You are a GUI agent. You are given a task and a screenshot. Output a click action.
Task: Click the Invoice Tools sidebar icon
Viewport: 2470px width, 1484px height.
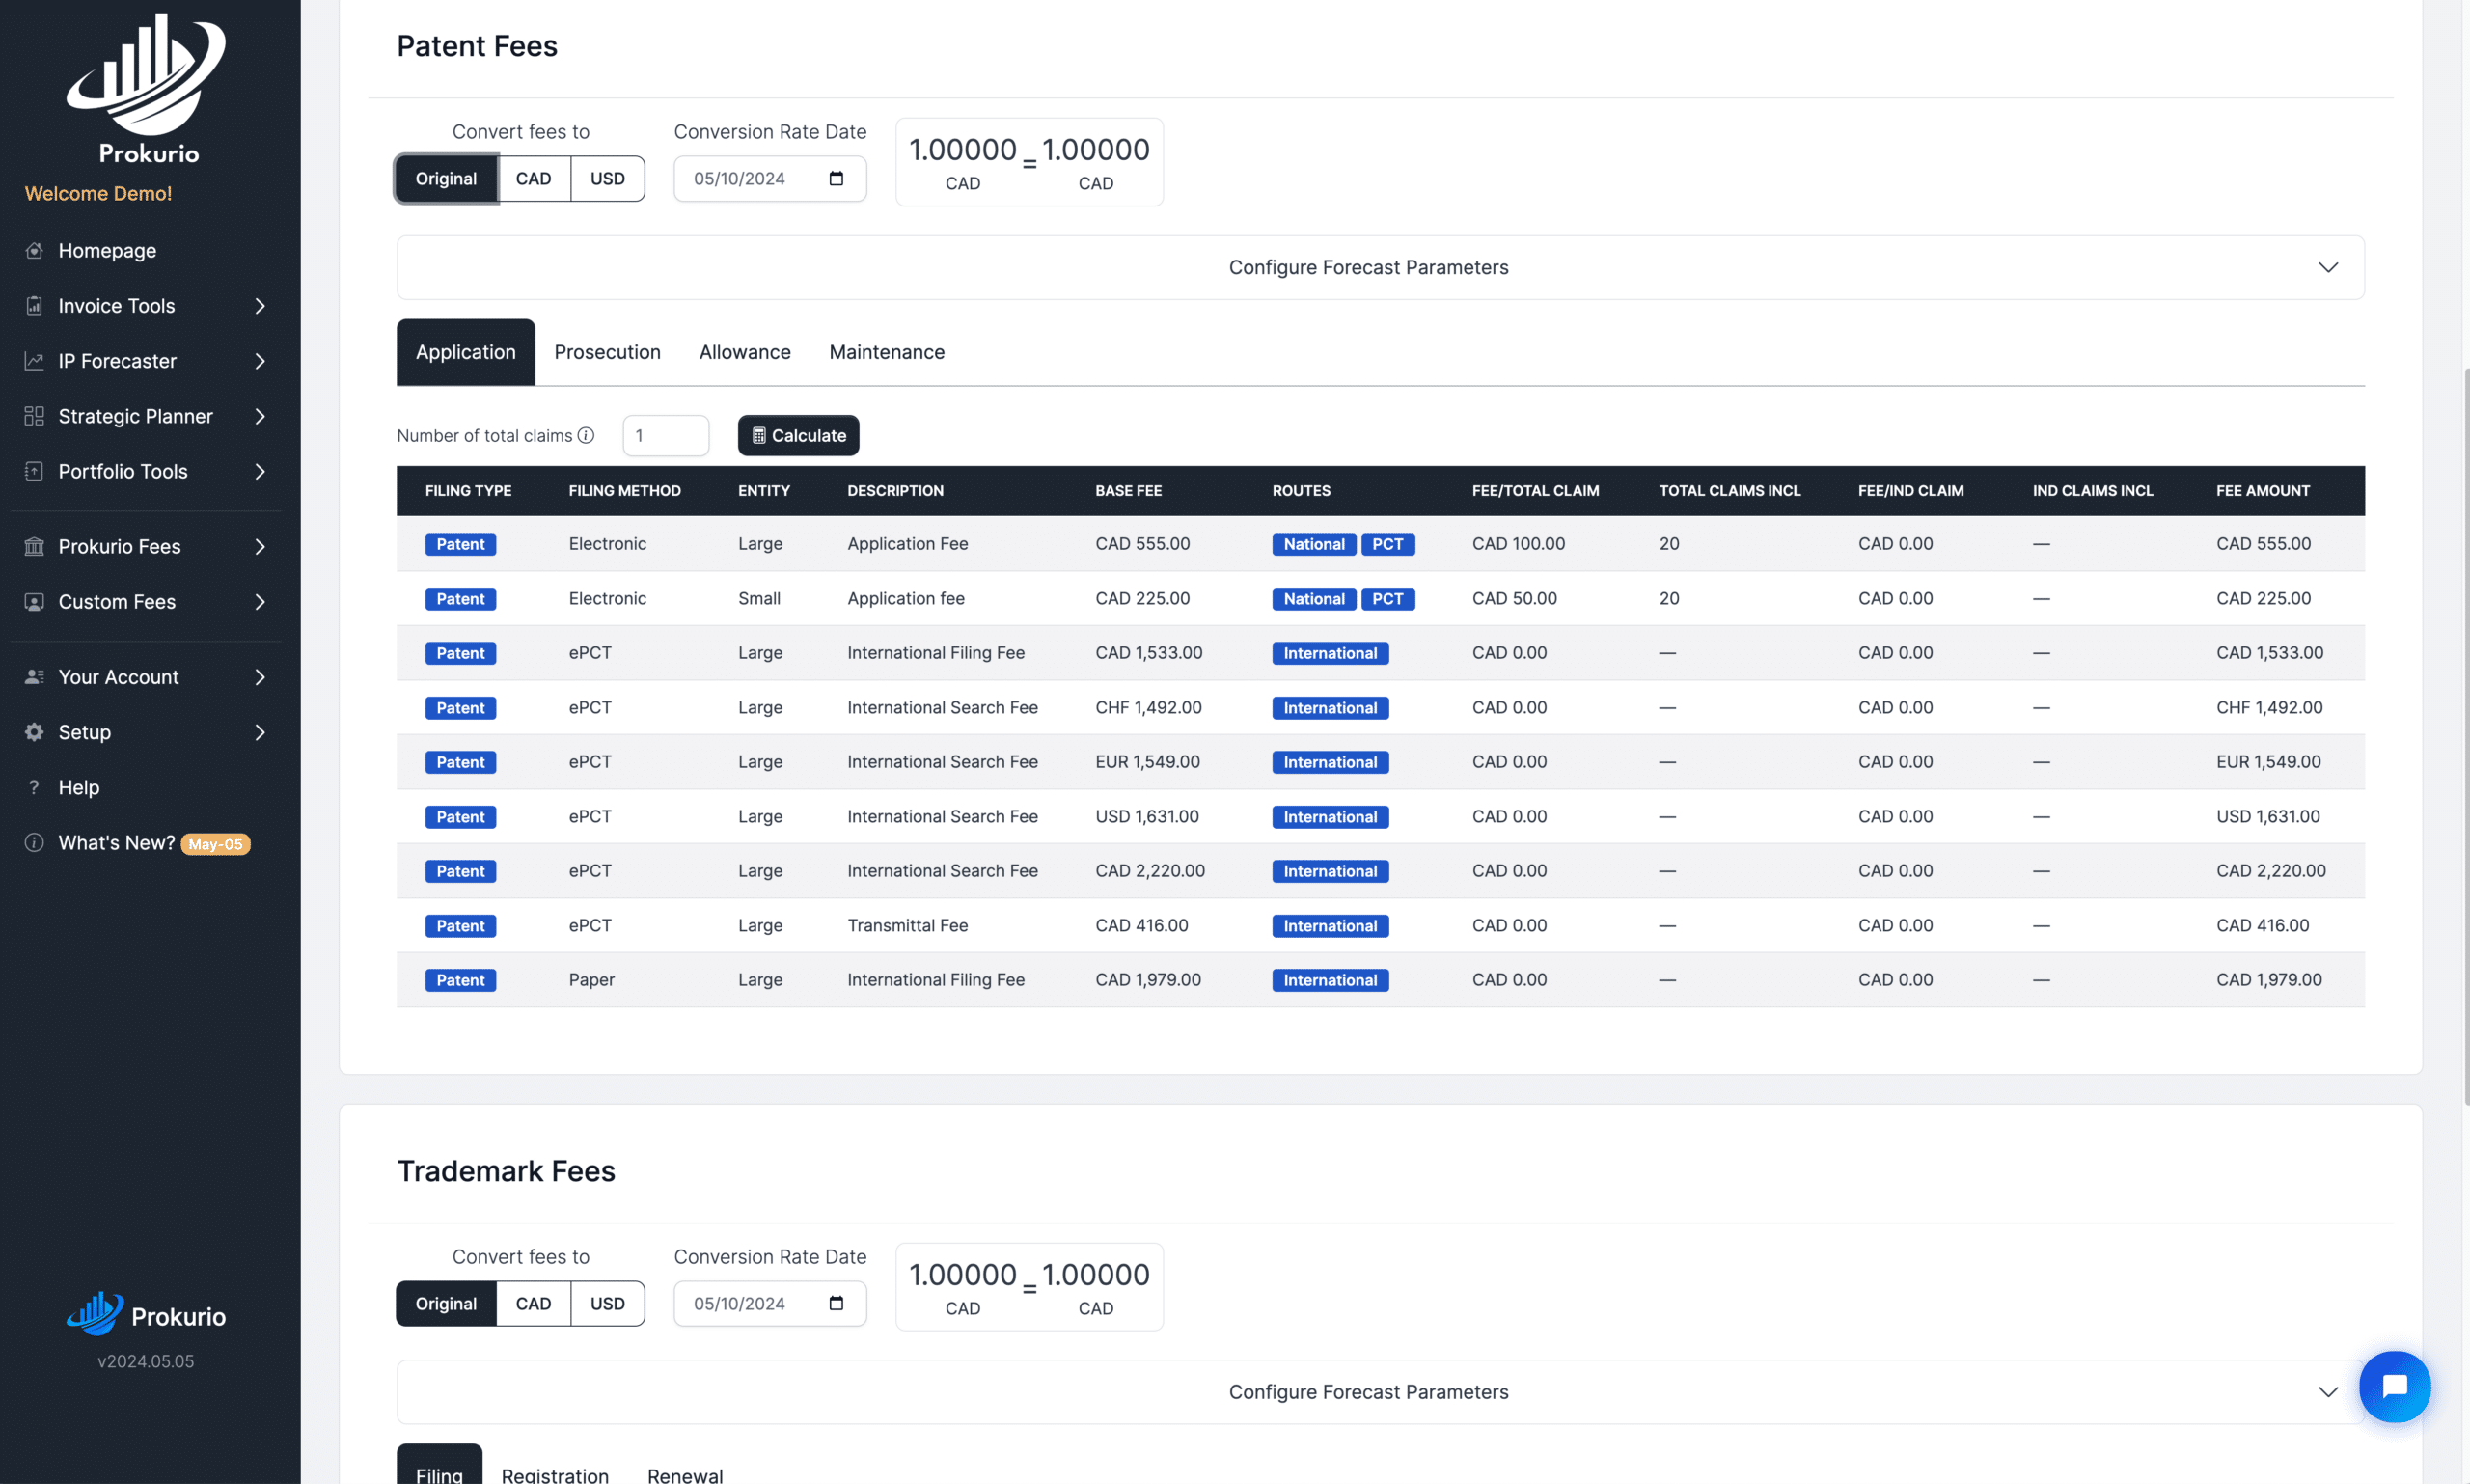[x=34, y=305]
